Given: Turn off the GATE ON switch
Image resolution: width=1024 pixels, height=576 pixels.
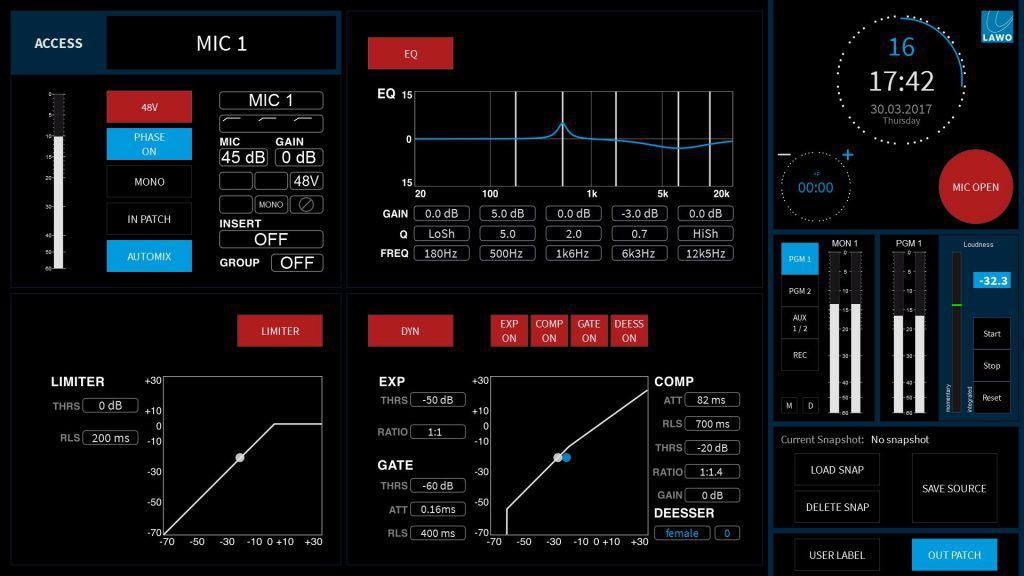Looking at the screenshot, I should tap(589, 331).
